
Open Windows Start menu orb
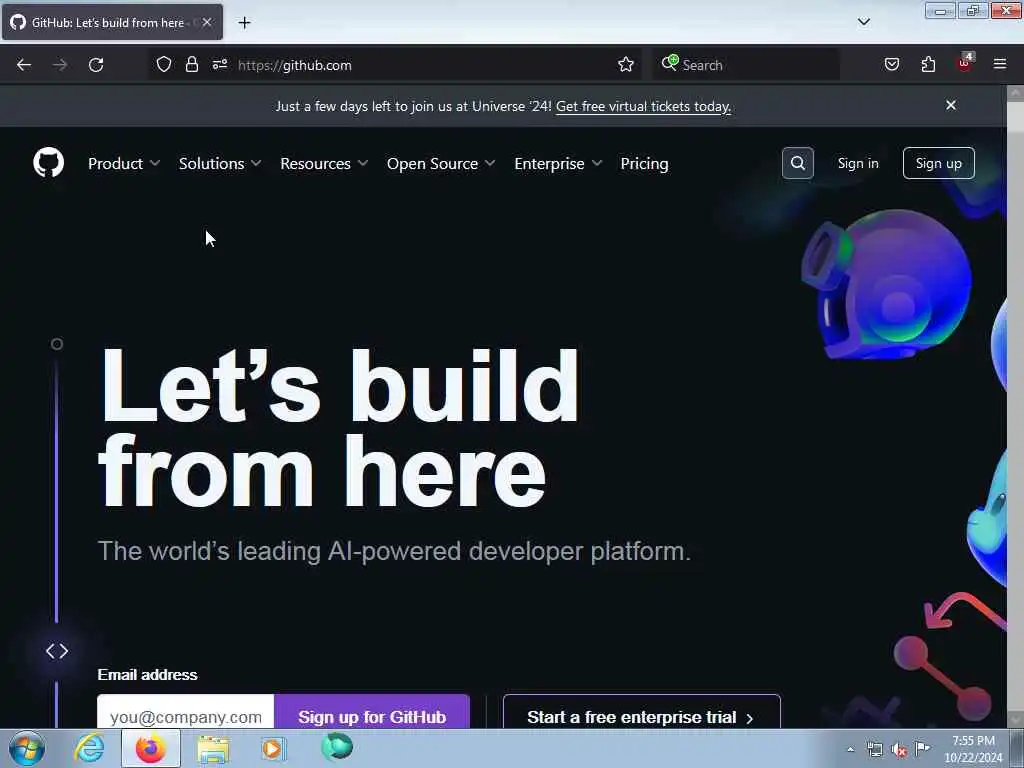pos(27,748)
